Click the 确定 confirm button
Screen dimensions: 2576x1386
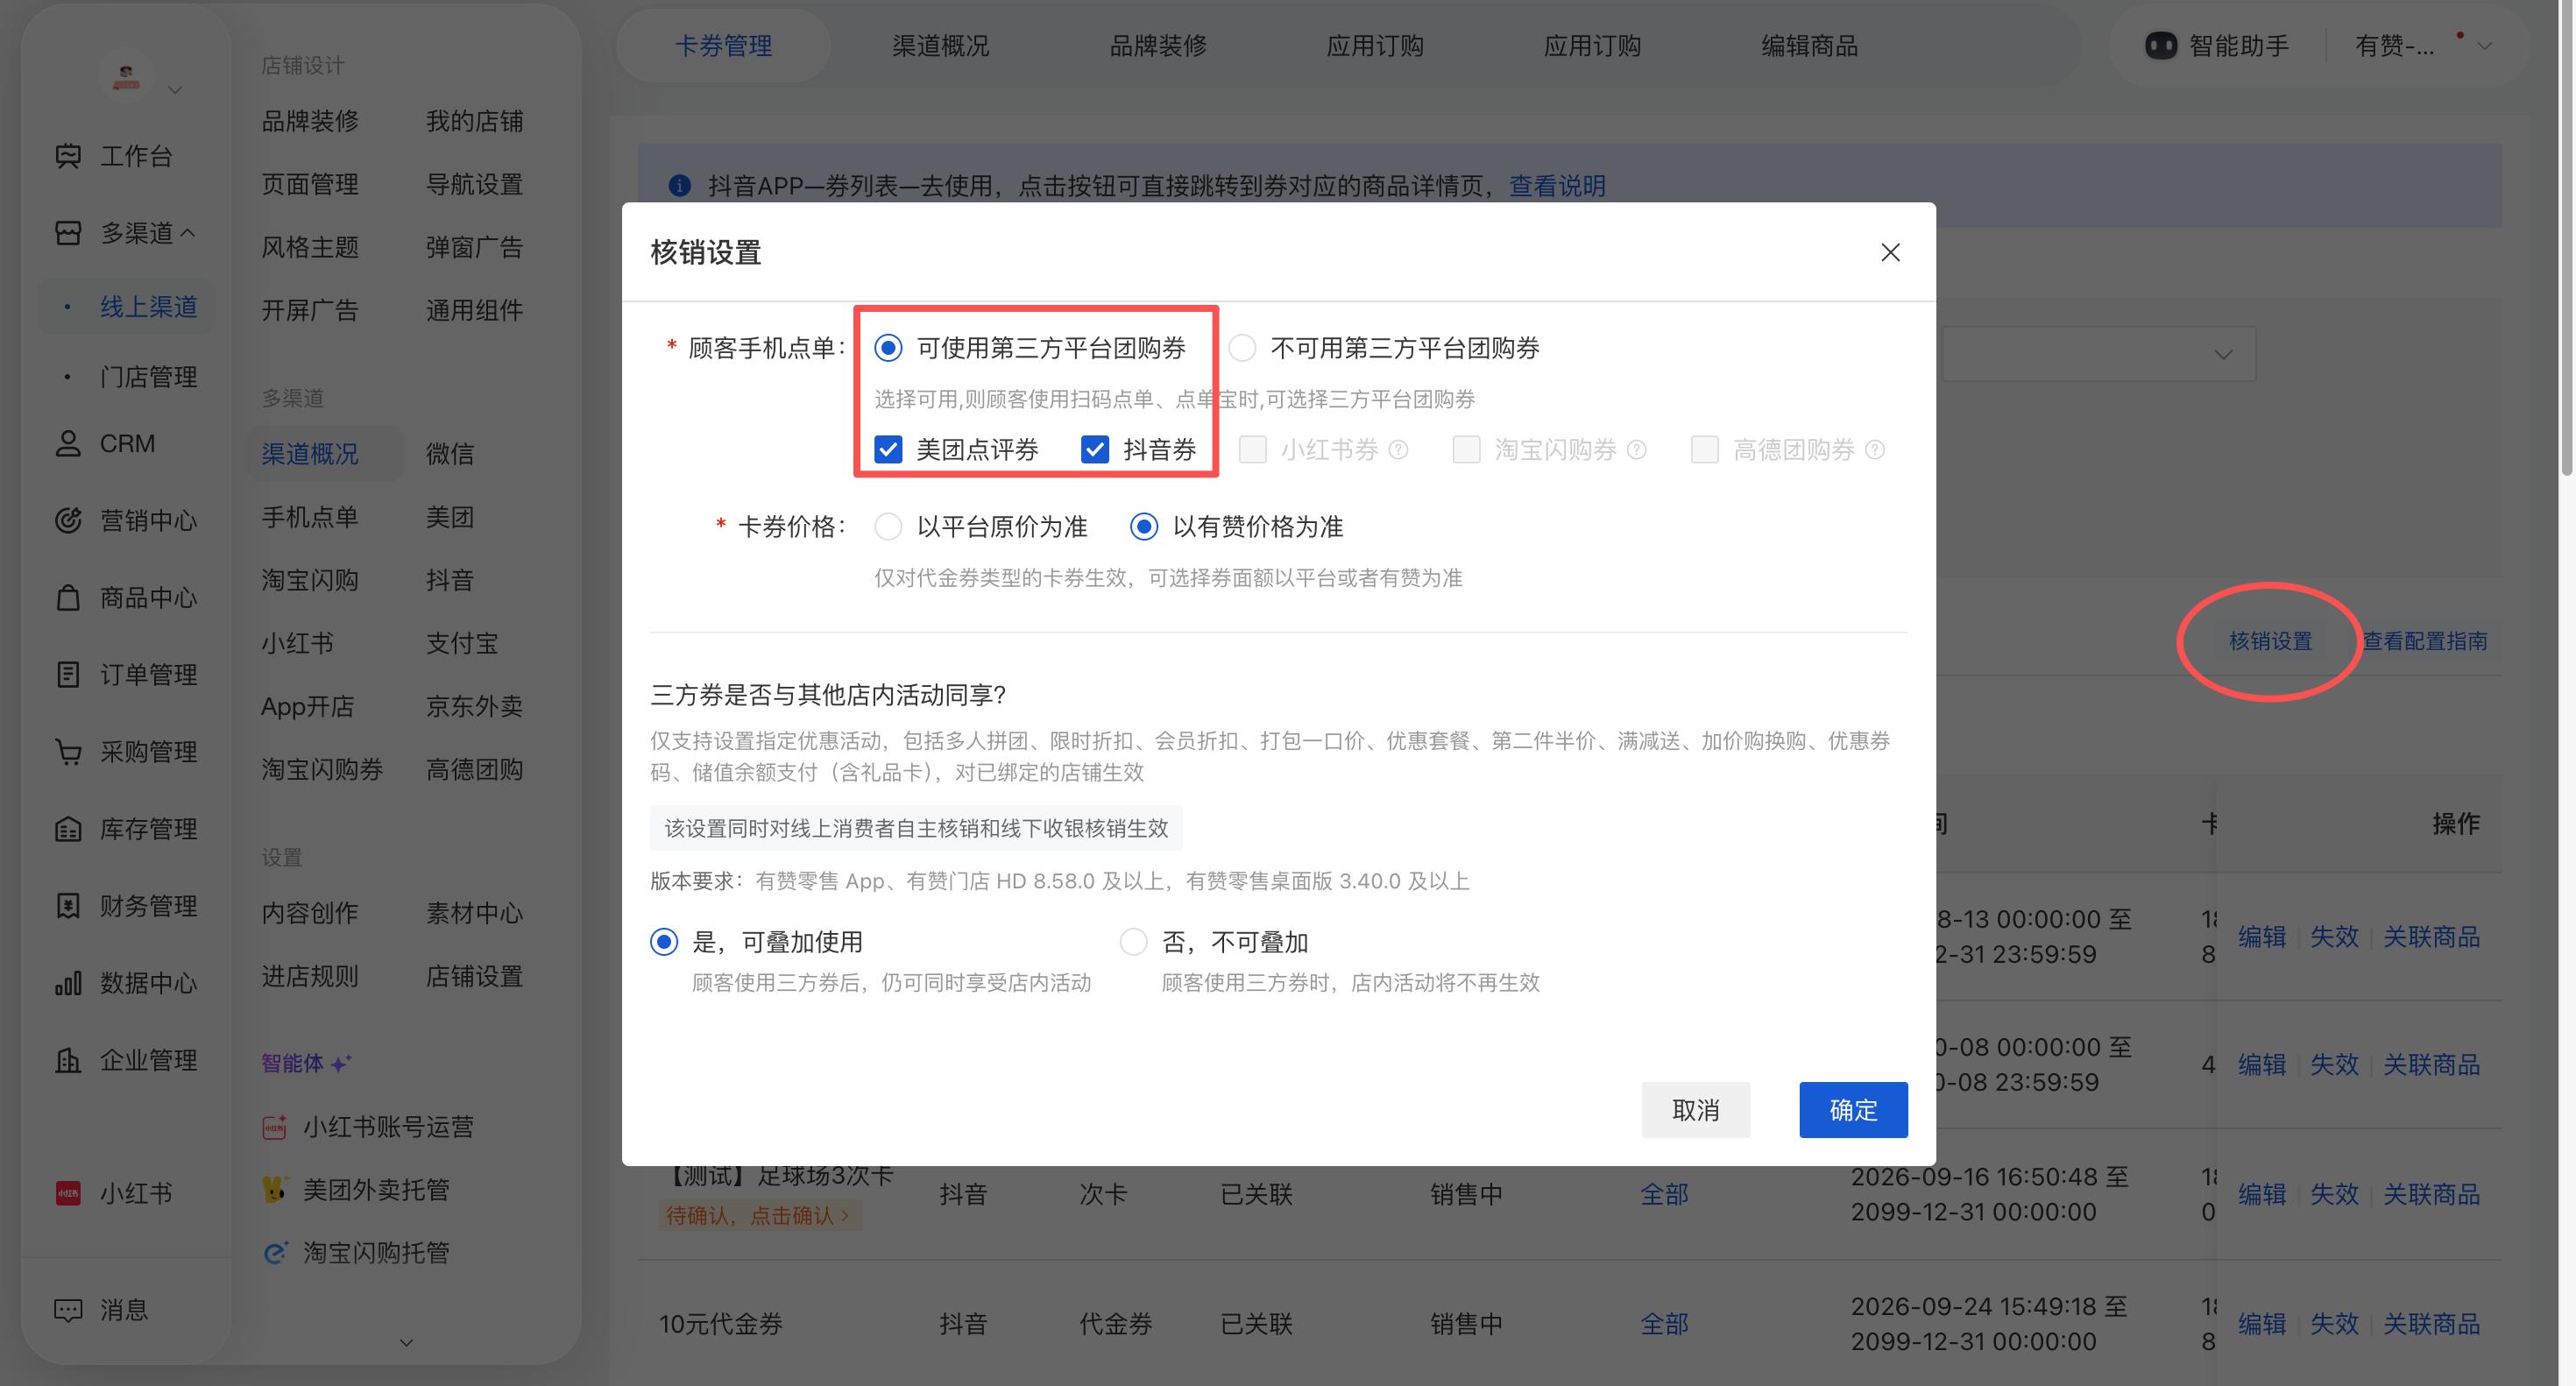(x=1853, y=1110)
